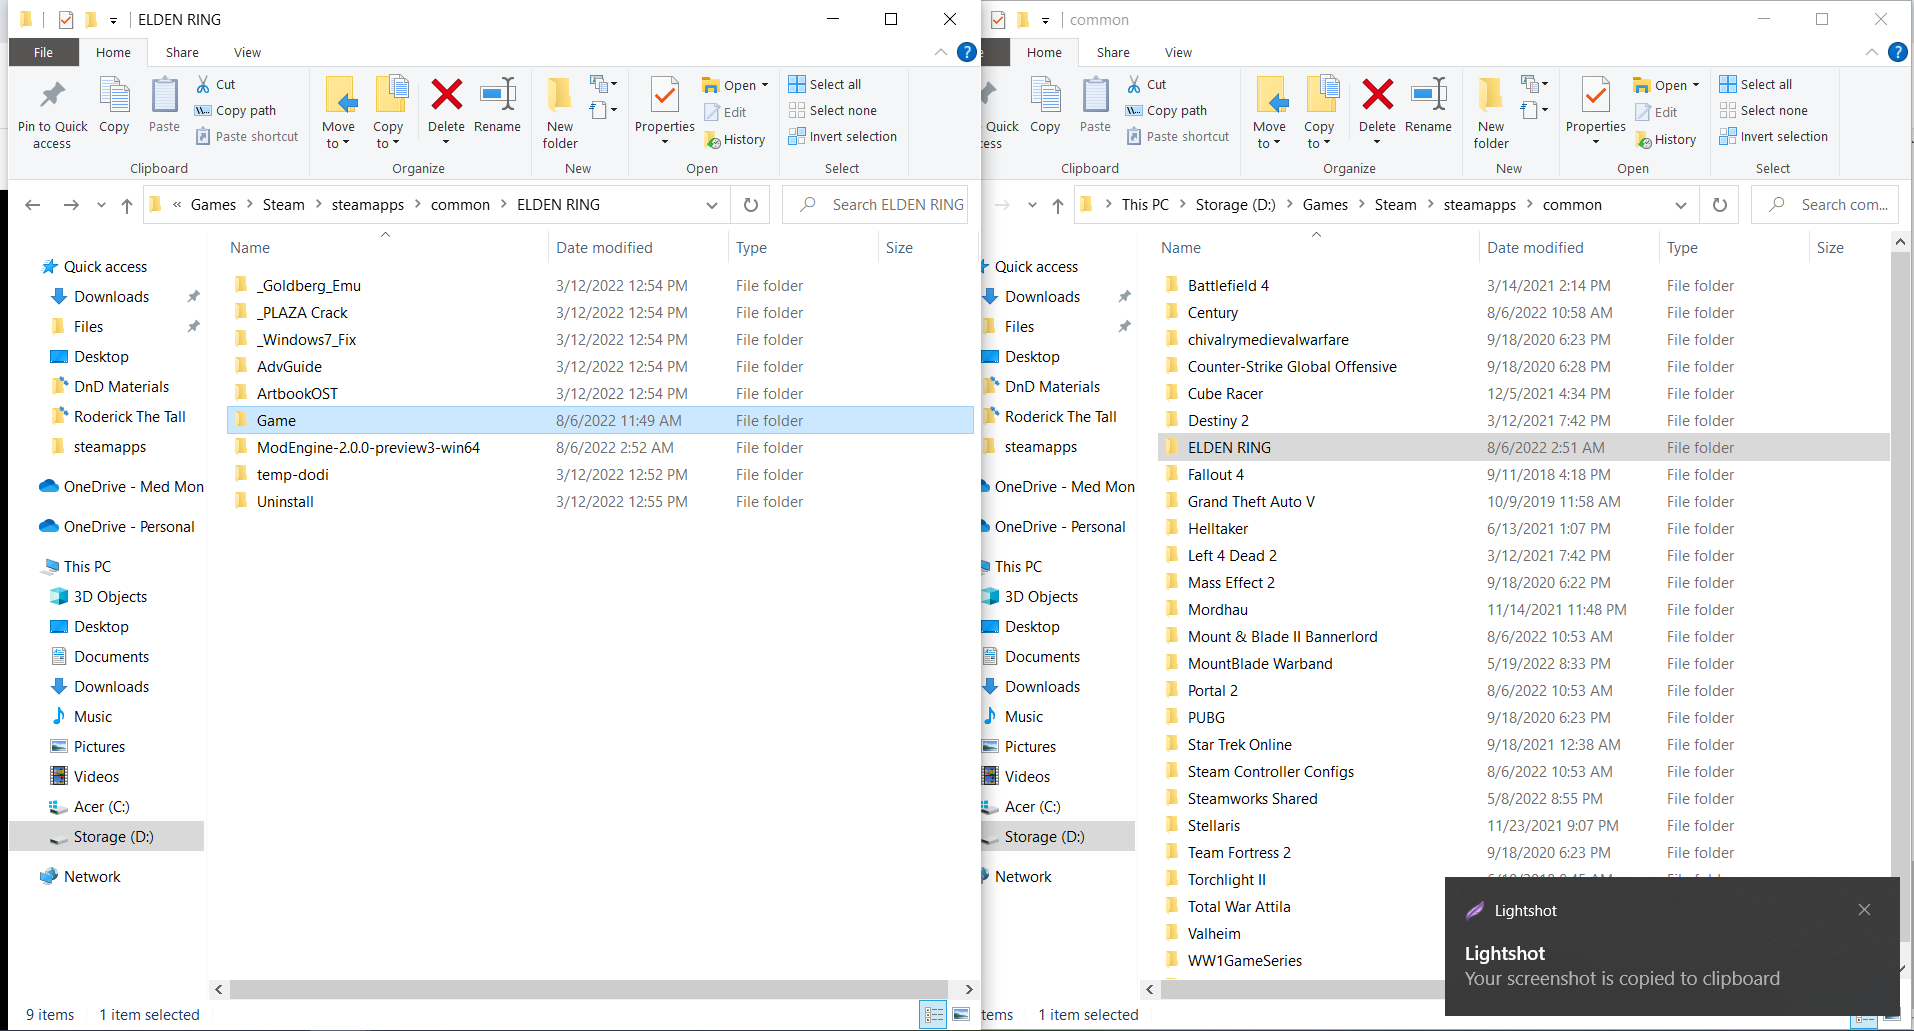Click Invert selection in ELDEN RING window
Screen dimensions: 1914x1031
(843, 136)
